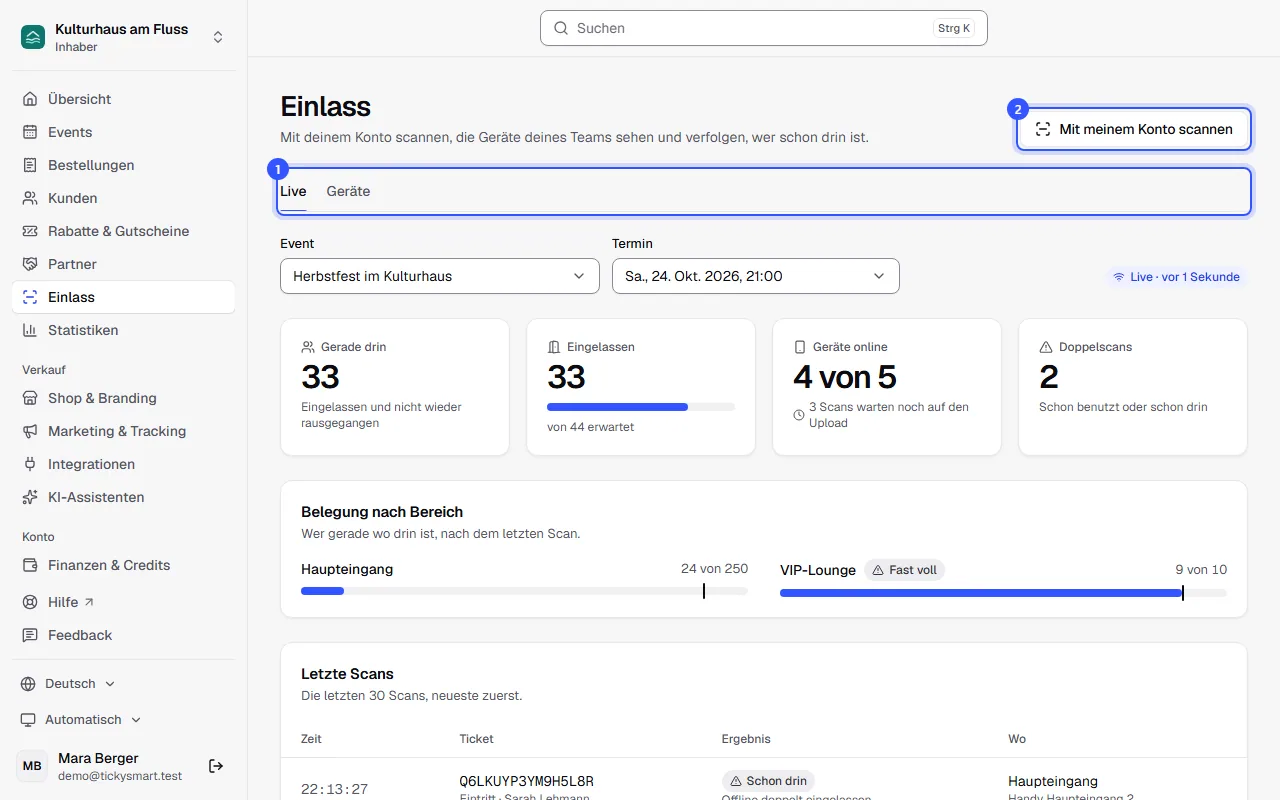Click the Kulturhaus am Fluss logo icon
This screenshot has height=800, width=1280.
33,37
